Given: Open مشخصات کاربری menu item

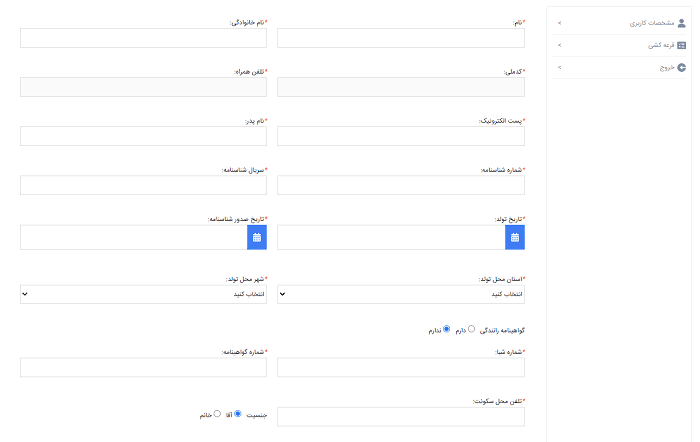Looking at the screenshot, I should pos(651,22).
